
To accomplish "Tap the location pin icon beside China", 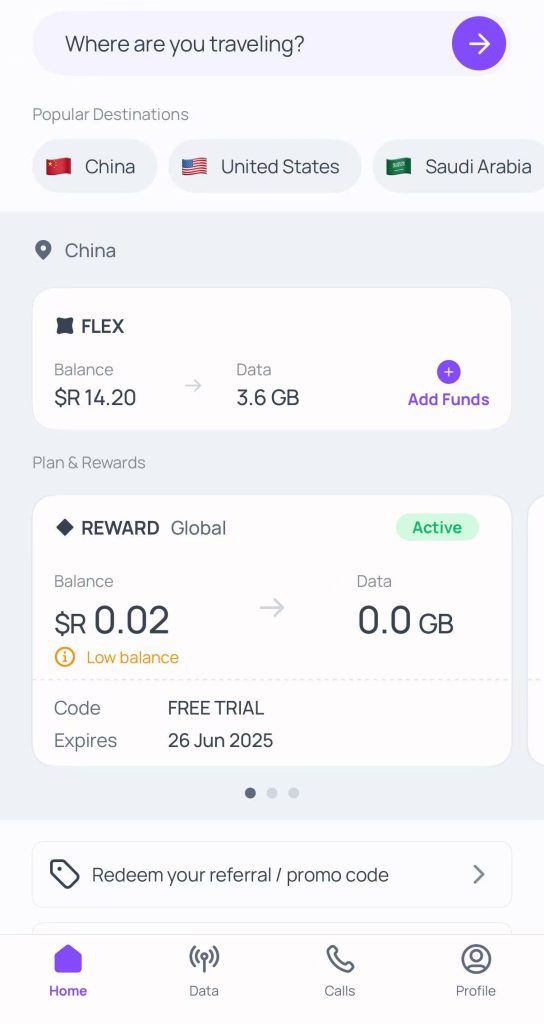I will point(43,250).
